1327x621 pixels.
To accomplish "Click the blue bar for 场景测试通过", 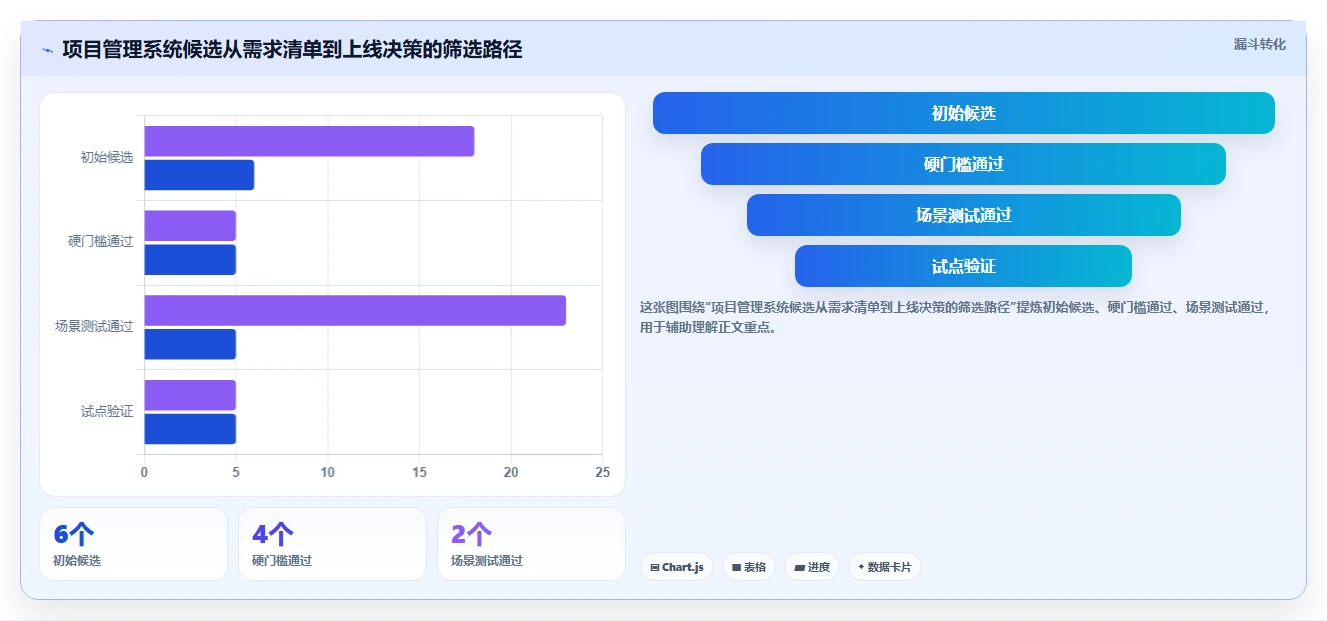I will 190,344.
